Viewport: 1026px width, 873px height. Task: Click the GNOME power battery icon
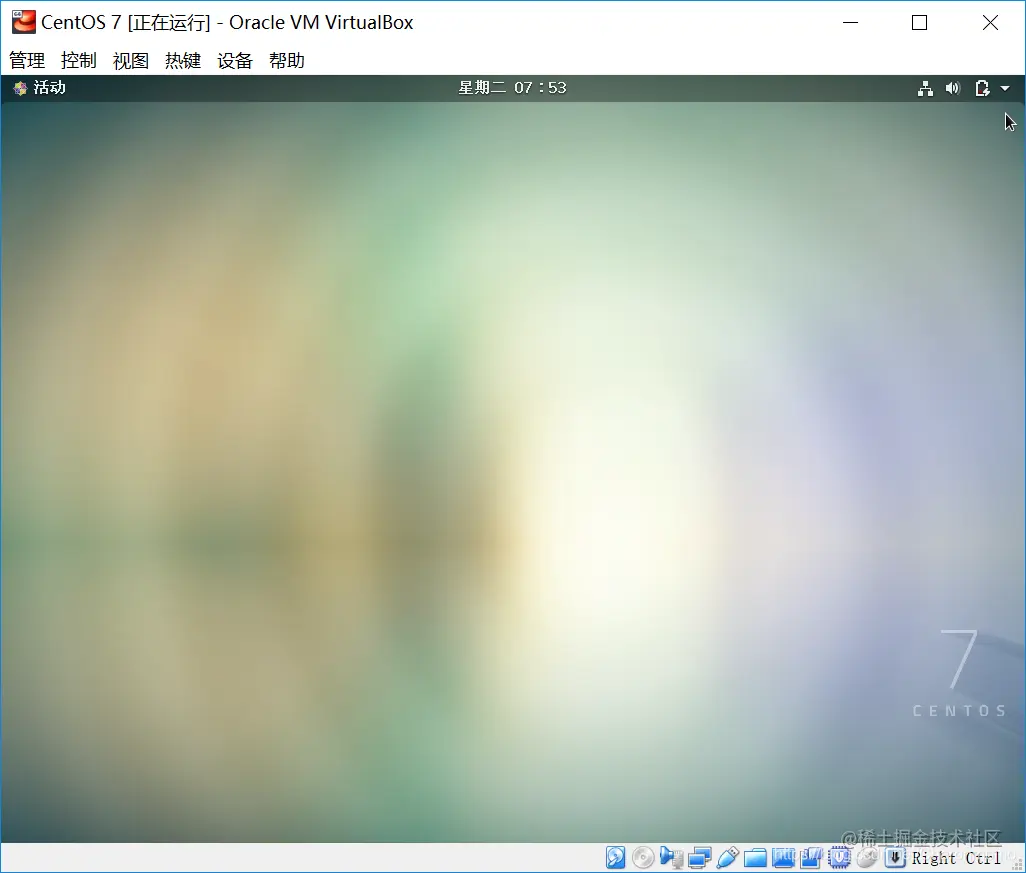click(982, 88)
